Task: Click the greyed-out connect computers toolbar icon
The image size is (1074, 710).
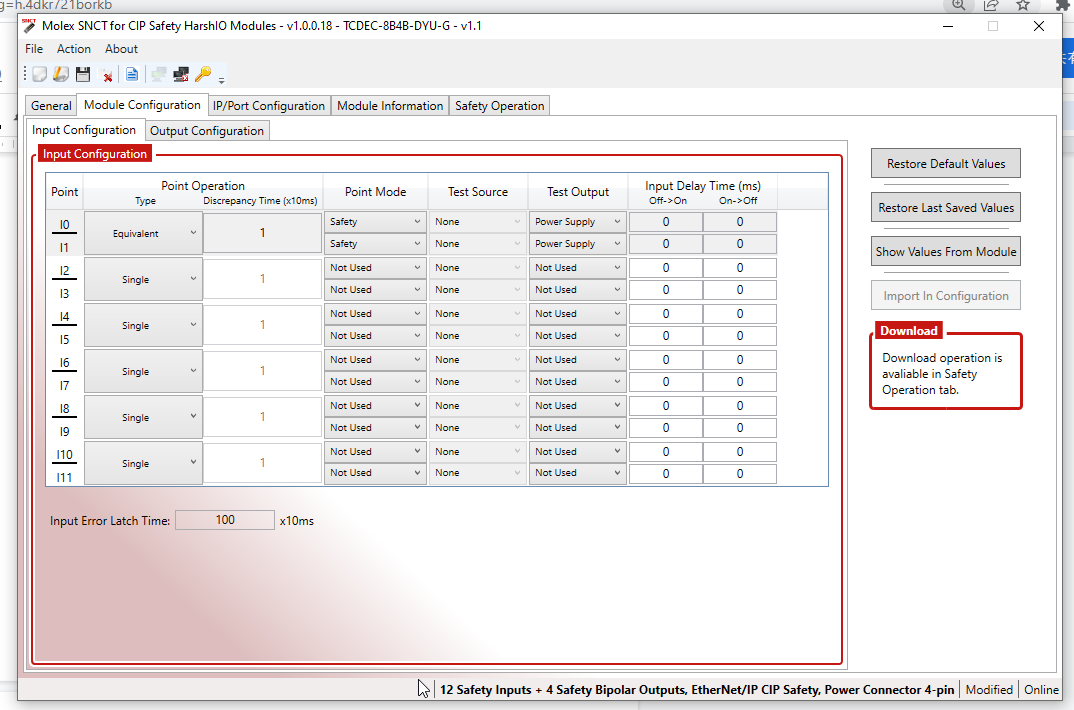Action: (x=159, y=75)
